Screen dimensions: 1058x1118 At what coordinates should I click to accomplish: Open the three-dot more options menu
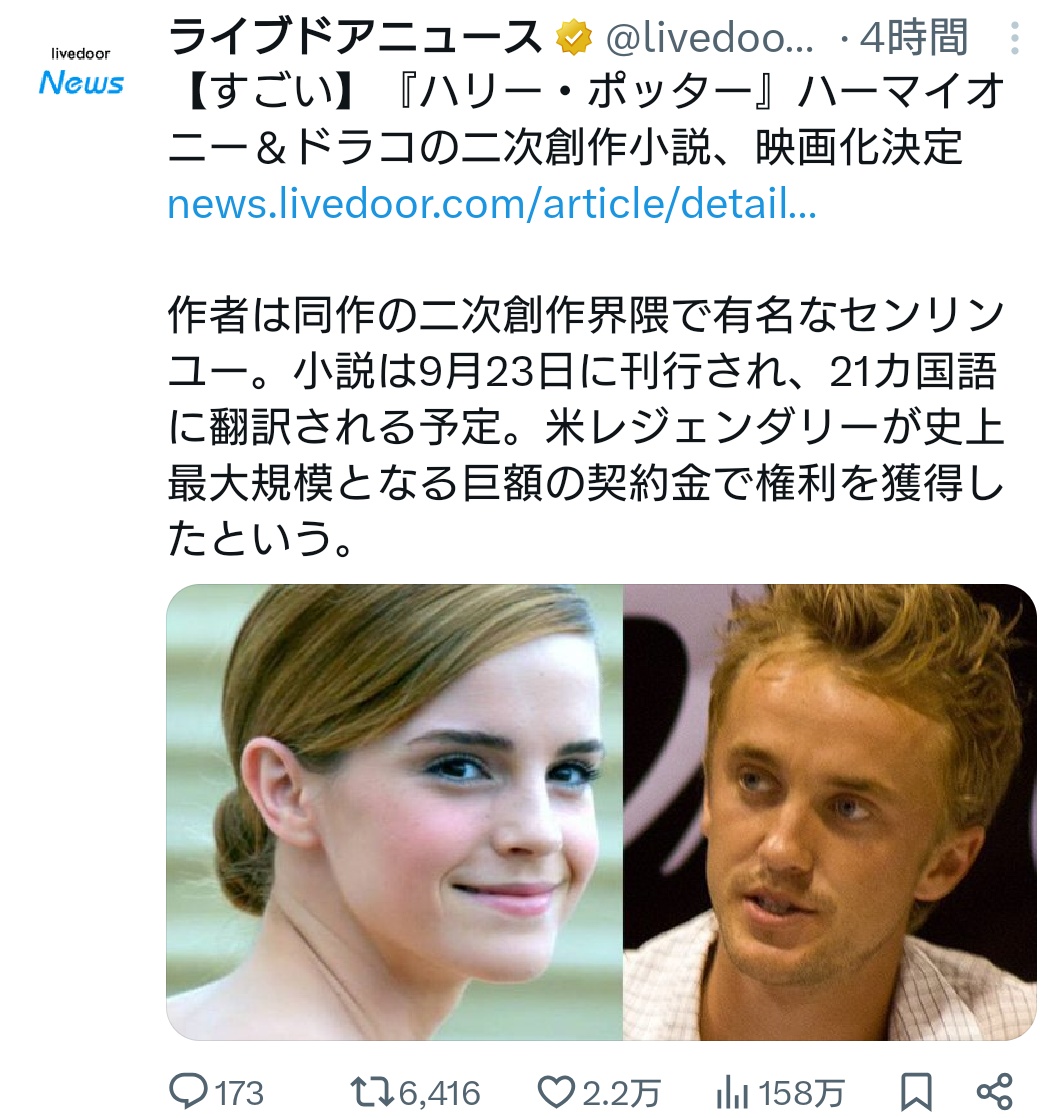pyautogui.click(x=1015, y=38)
